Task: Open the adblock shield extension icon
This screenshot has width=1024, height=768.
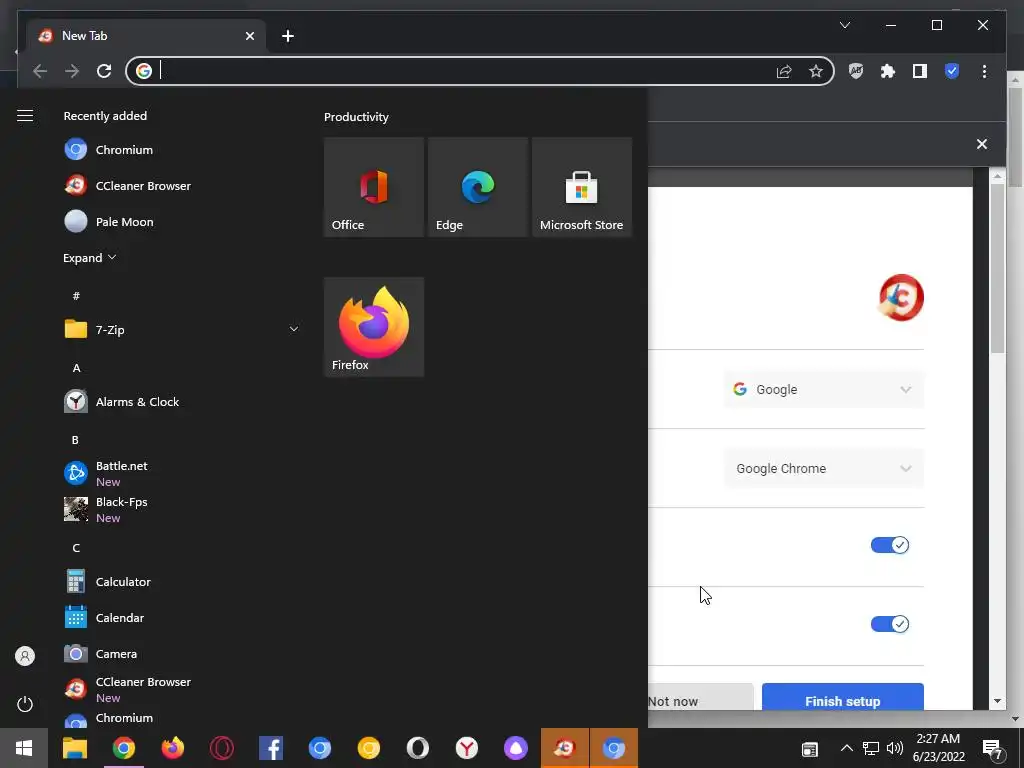Action: pyautogui.click(x=856, y=71)
